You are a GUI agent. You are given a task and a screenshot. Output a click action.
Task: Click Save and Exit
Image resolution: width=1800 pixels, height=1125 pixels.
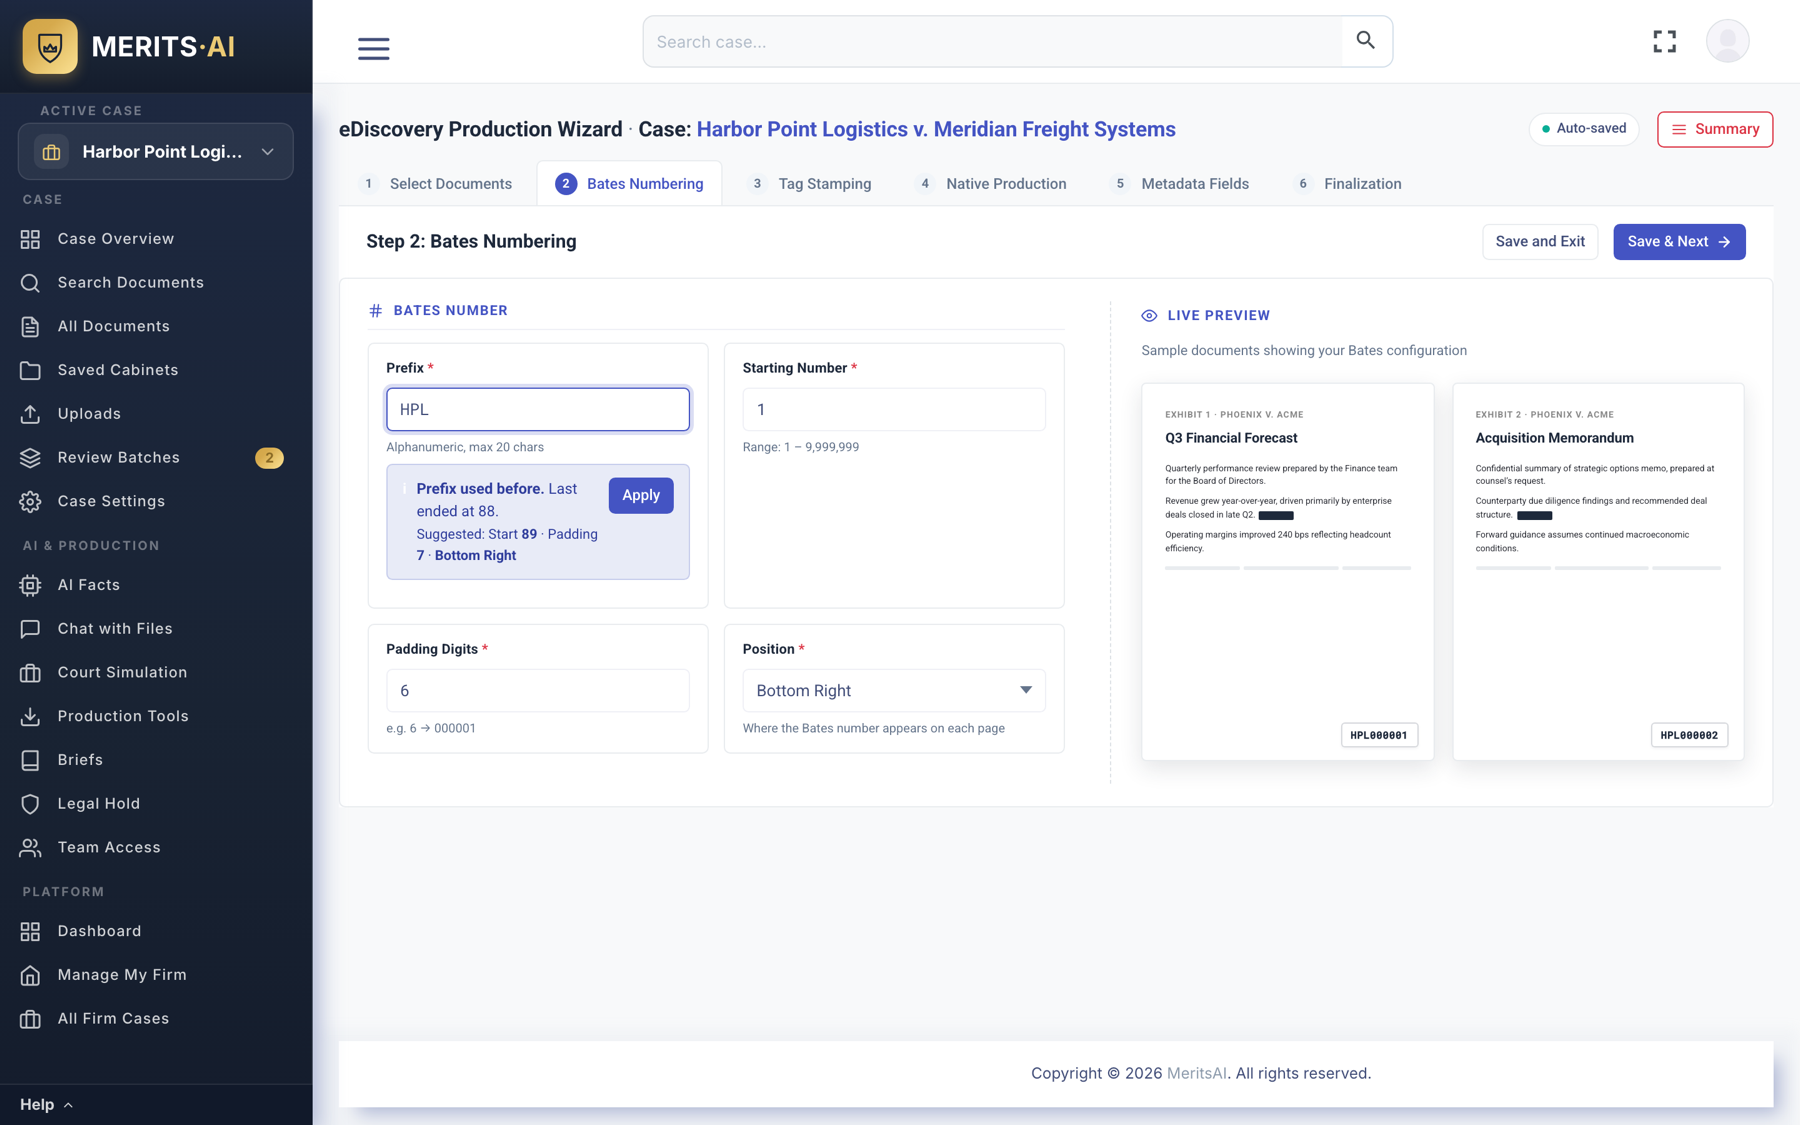(x=1540, y=242)
